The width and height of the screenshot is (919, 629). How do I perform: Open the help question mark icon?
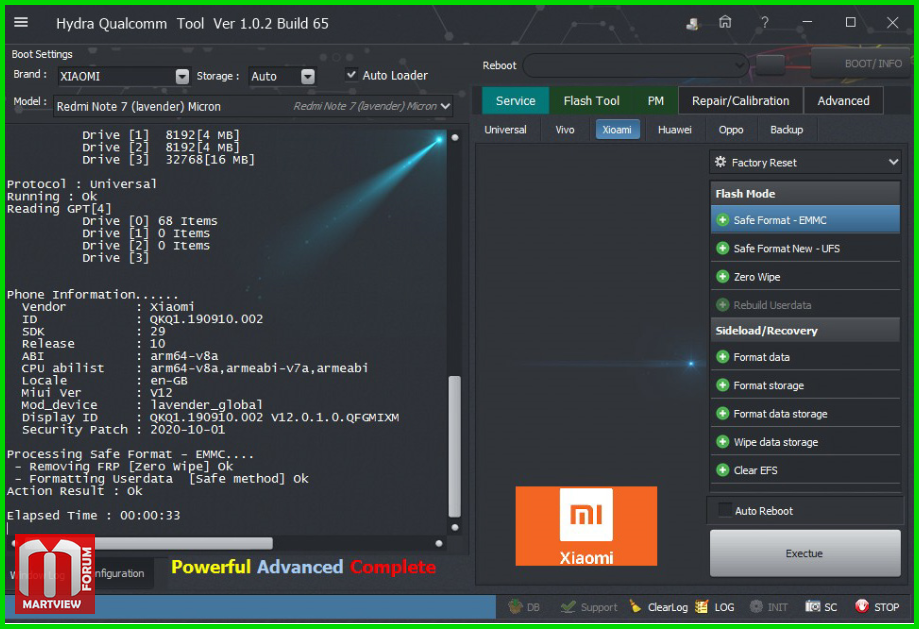[765, 23]
